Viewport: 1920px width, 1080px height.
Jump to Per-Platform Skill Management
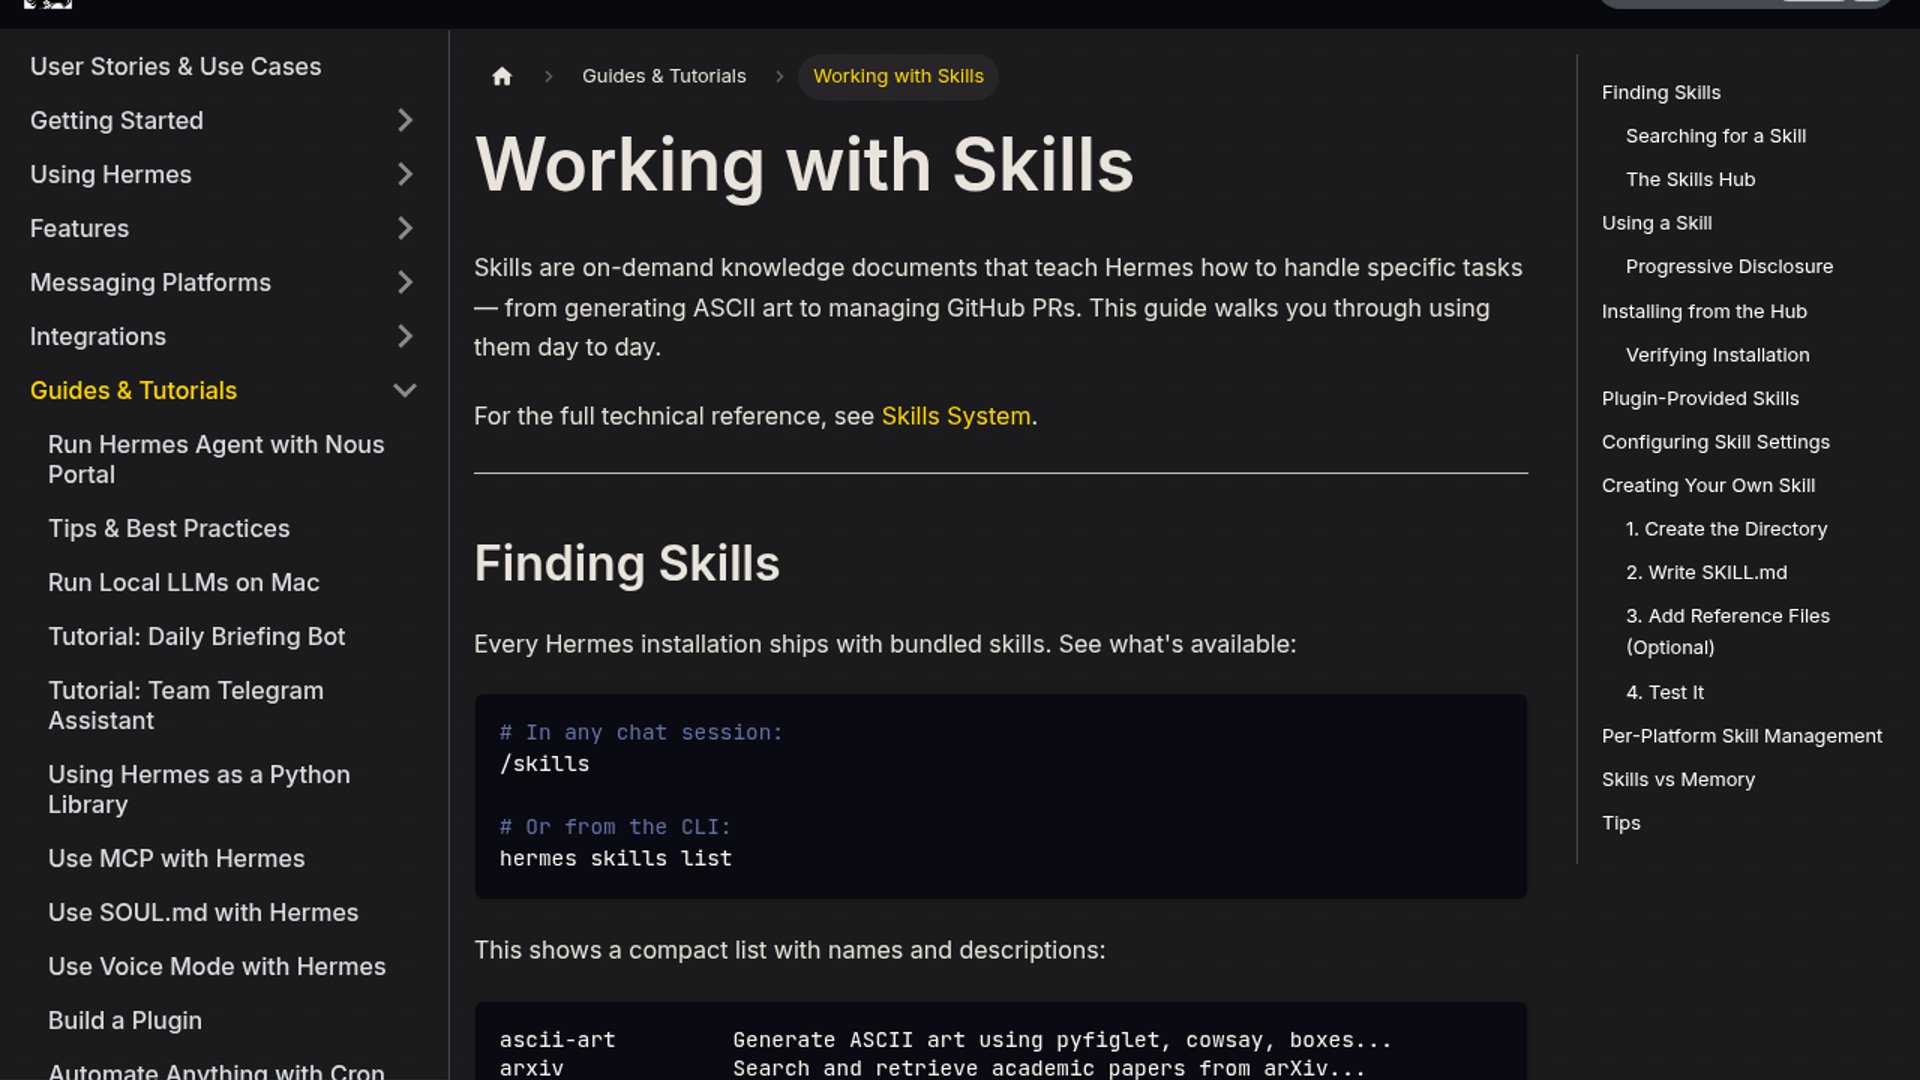tap(1742, 736)
